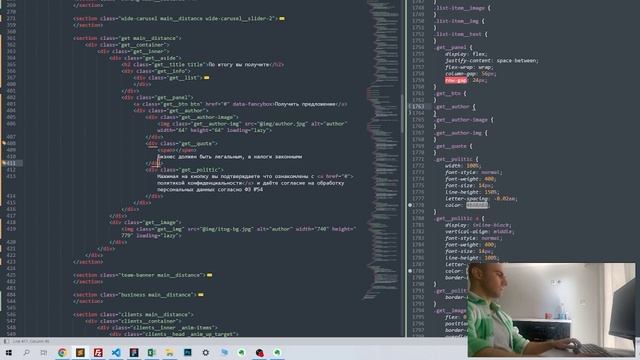
Task: Open the Windows Start menu
Action: coord(9,353)
